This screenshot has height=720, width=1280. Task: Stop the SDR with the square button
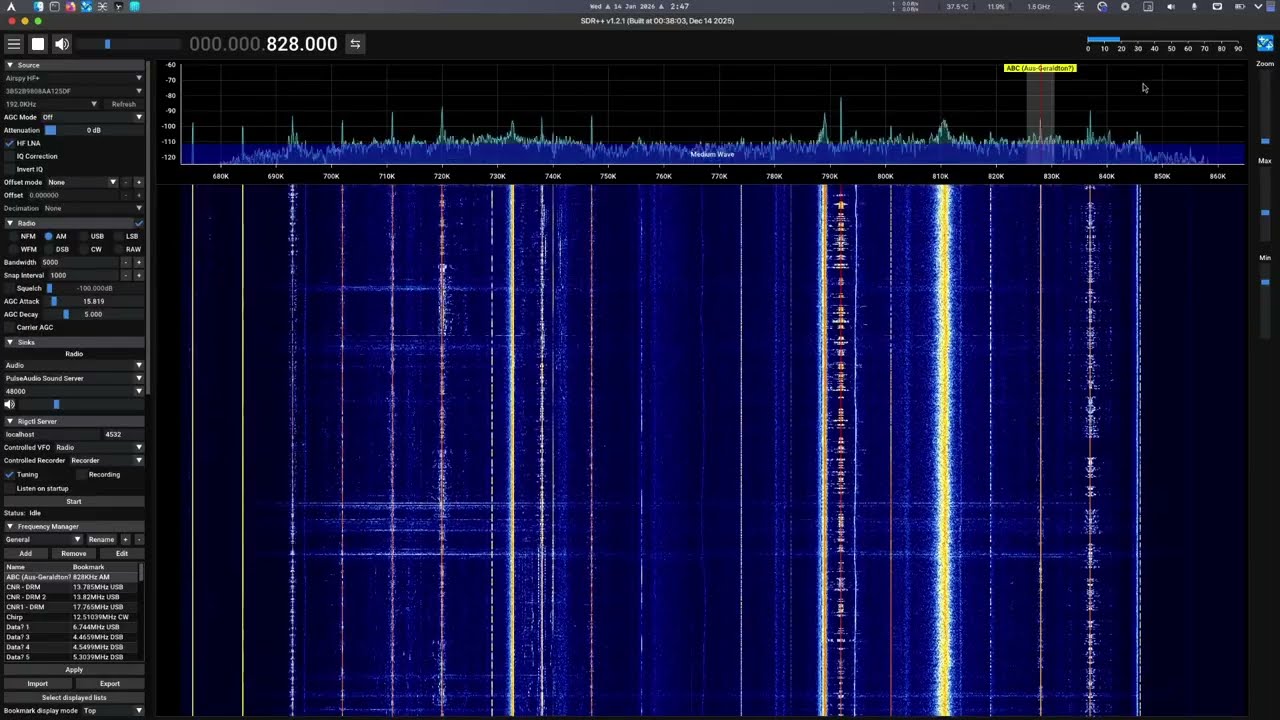38,44
